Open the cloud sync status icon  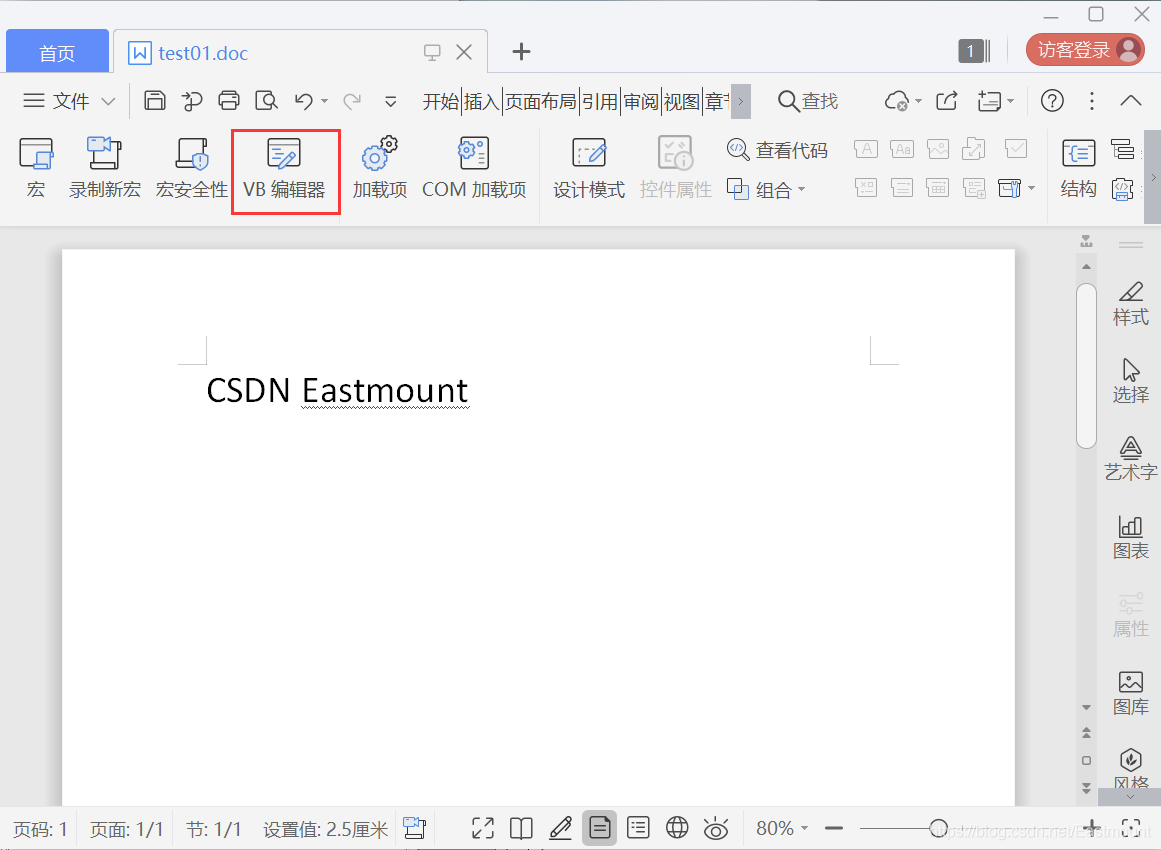pos(897,101)
